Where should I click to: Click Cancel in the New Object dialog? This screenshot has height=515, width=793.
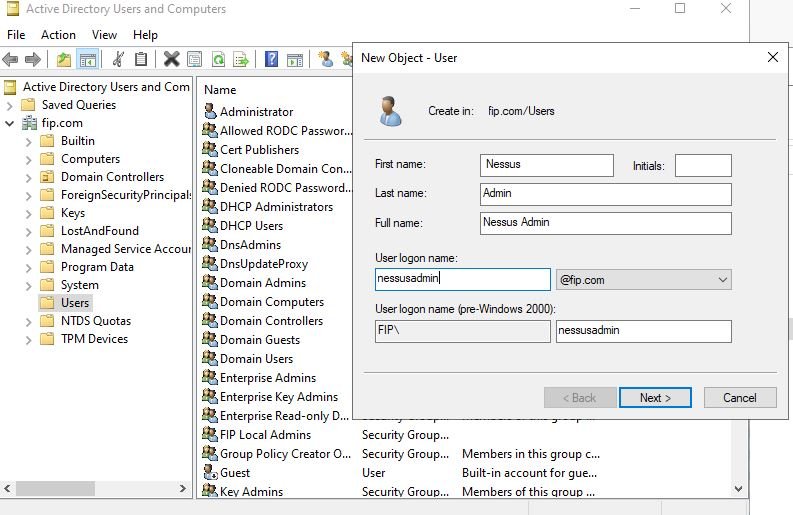pos(740,398)
